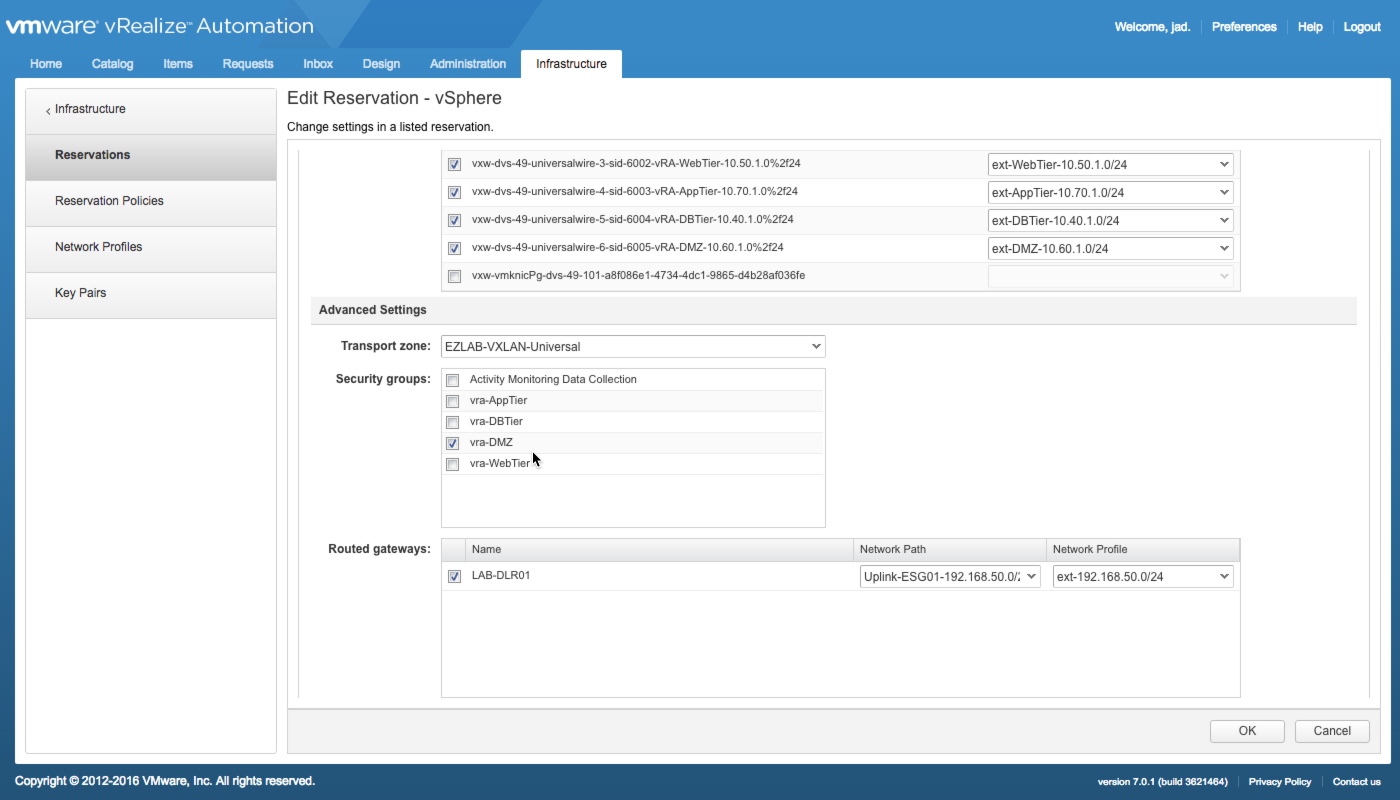Click the Edit Reservation - vSphere heading
1400x800 pixels.
pyautogui.click(x=394, y=99)
